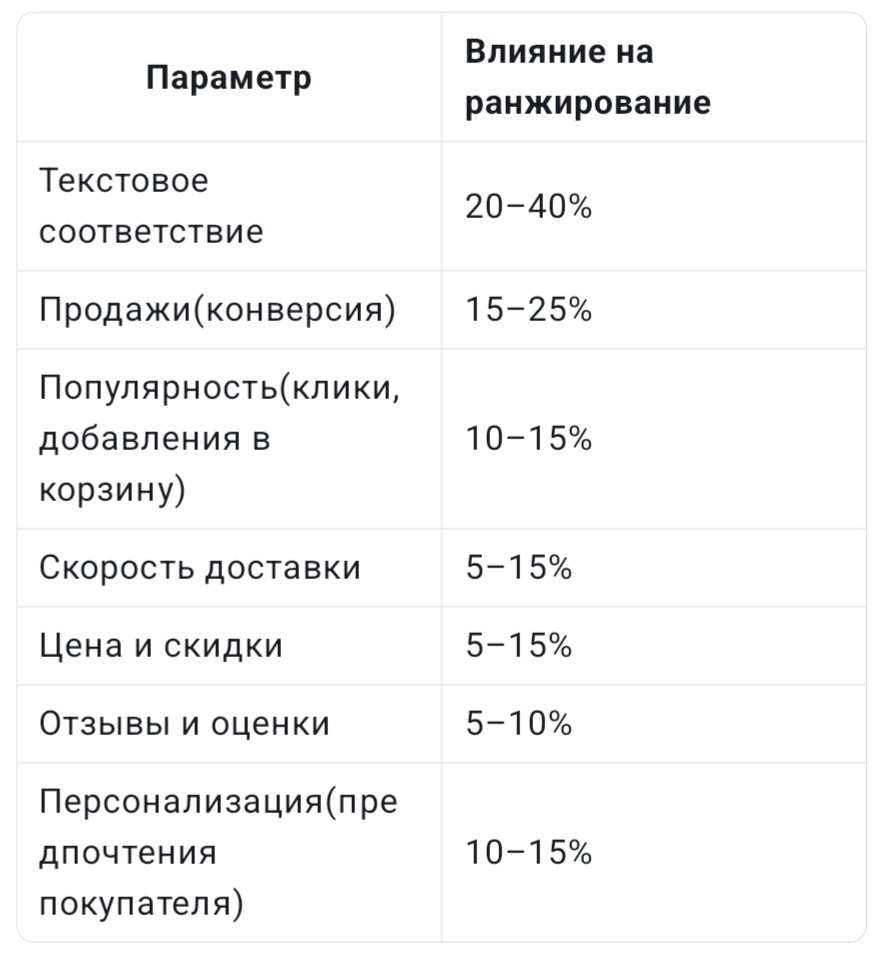The height and width of the screenshot is (954, 879).
Task: Click the '5–10%' value cell
Action: coord(518,724)
